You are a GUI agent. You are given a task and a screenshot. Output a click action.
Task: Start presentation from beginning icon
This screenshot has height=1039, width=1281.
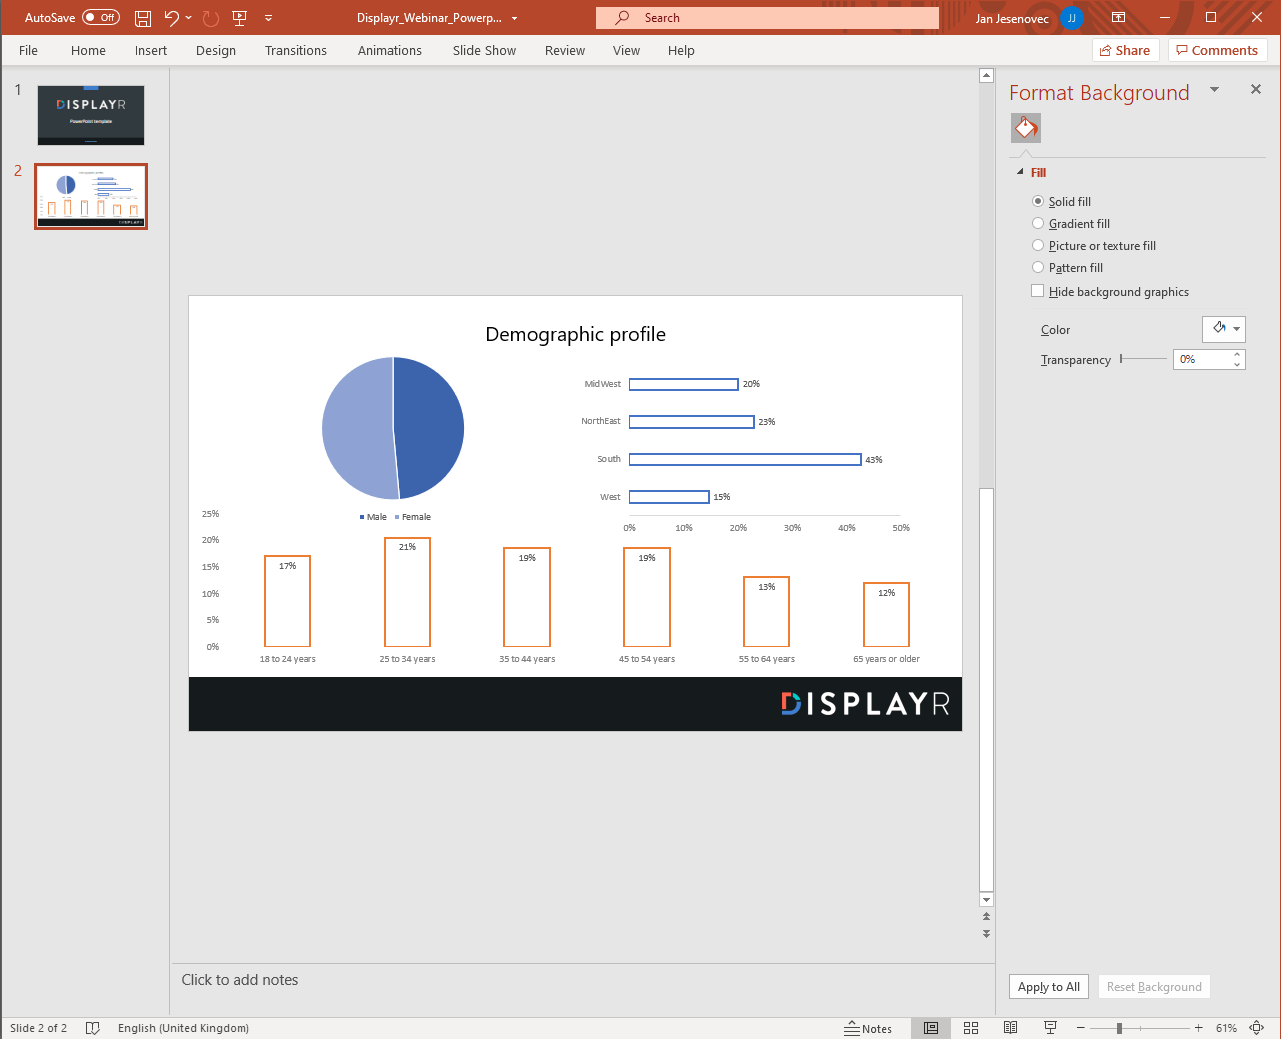point(239,18)
